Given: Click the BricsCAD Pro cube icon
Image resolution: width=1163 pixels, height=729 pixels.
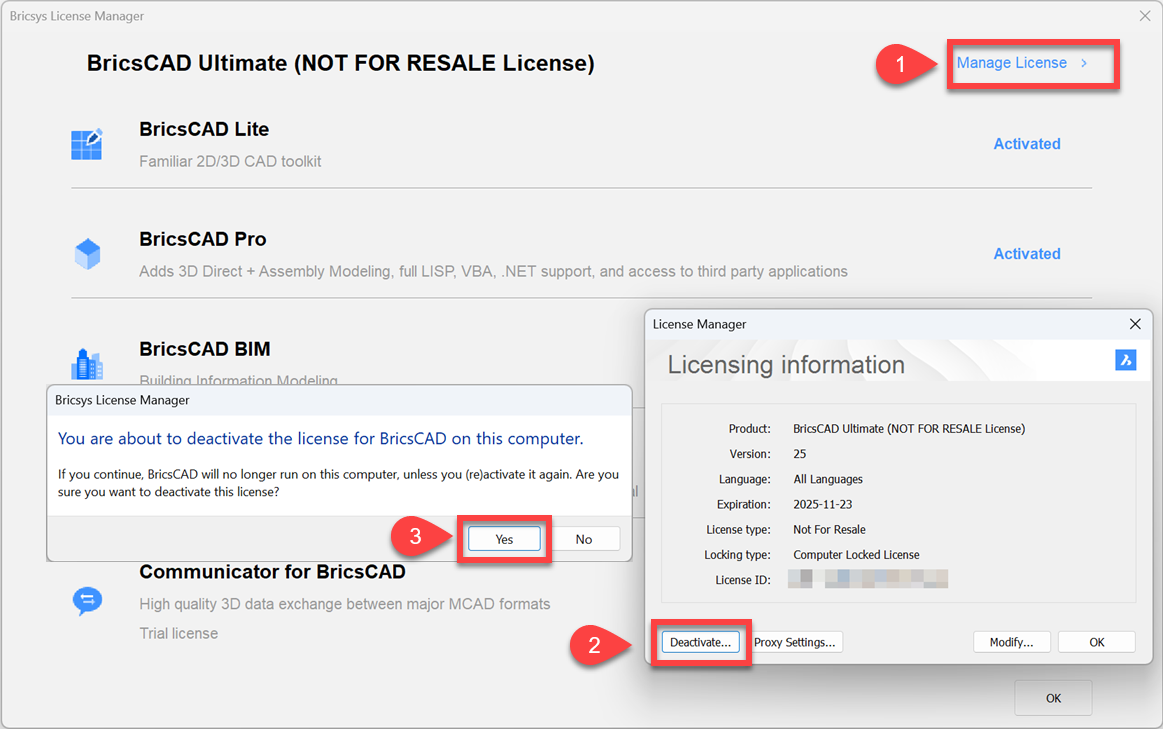Looking at the screenshot, I should tap(88, 254).
